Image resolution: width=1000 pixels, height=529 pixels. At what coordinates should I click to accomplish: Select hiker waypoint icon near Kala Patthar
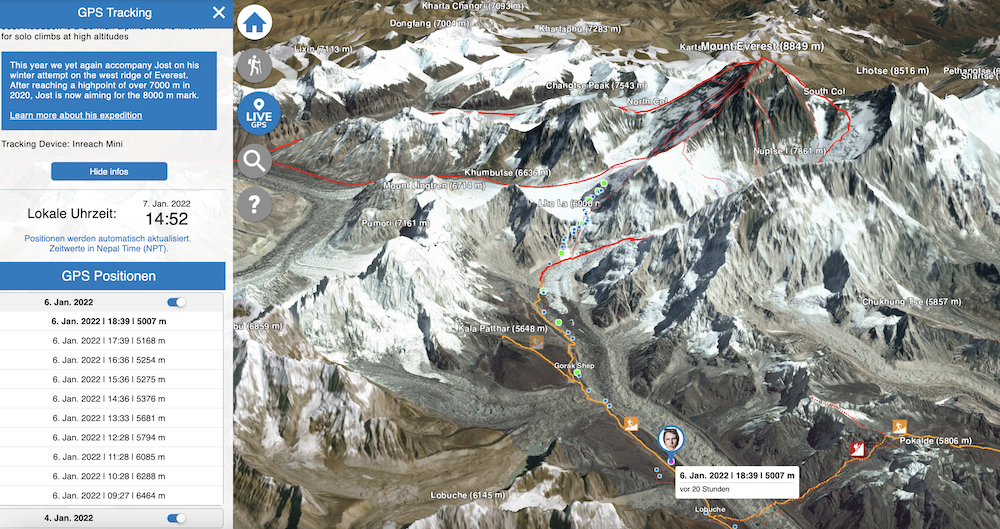[536, 342]
